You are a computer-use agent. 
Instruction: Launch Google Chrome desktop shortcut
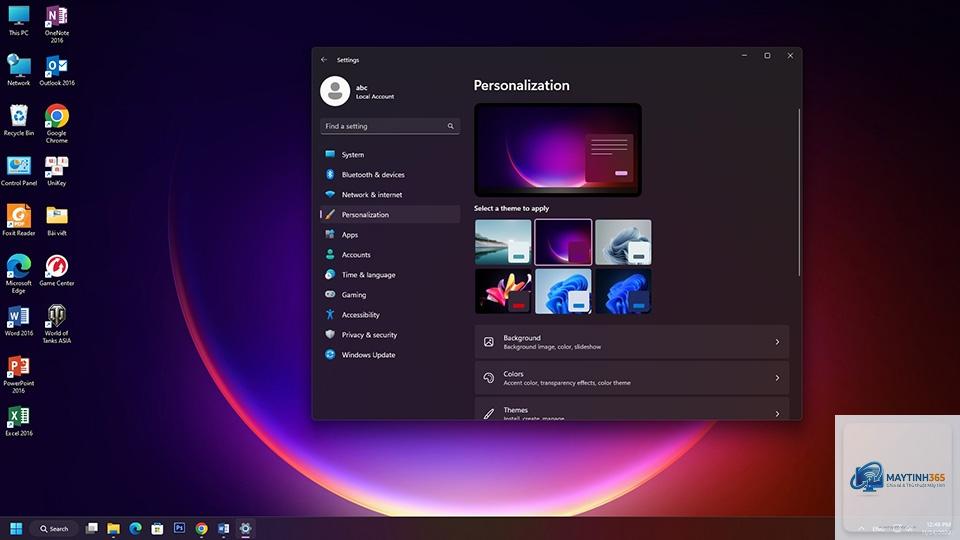(x=56, y=124)
